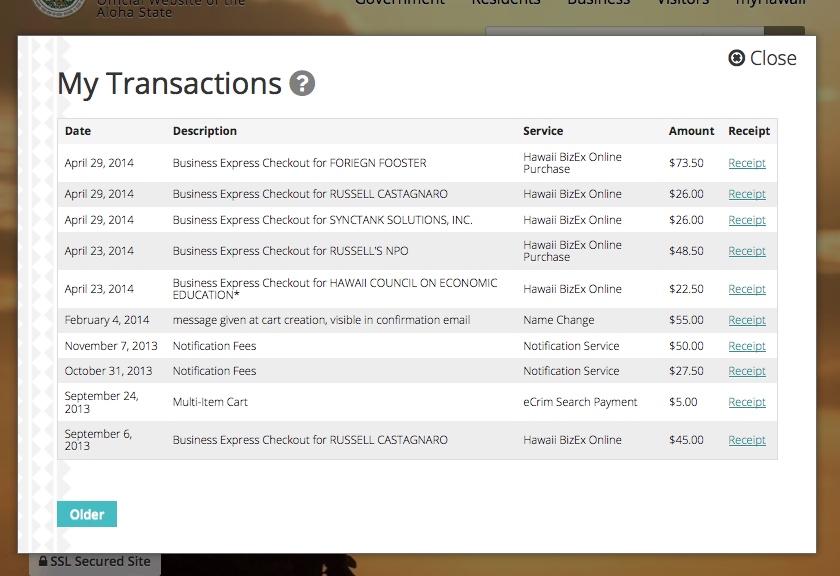
Task: Click the Multi-Item Cart description
Action: [x=210, y=402]
